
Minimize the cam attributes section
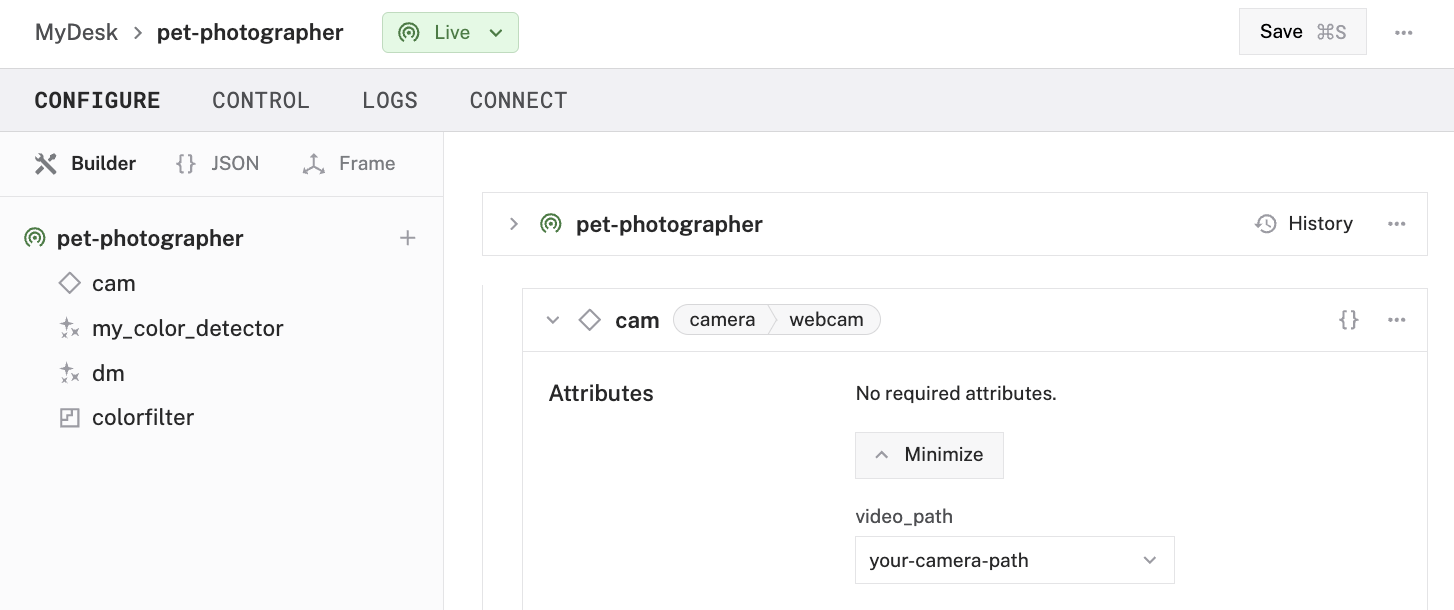tap(929, 455)
